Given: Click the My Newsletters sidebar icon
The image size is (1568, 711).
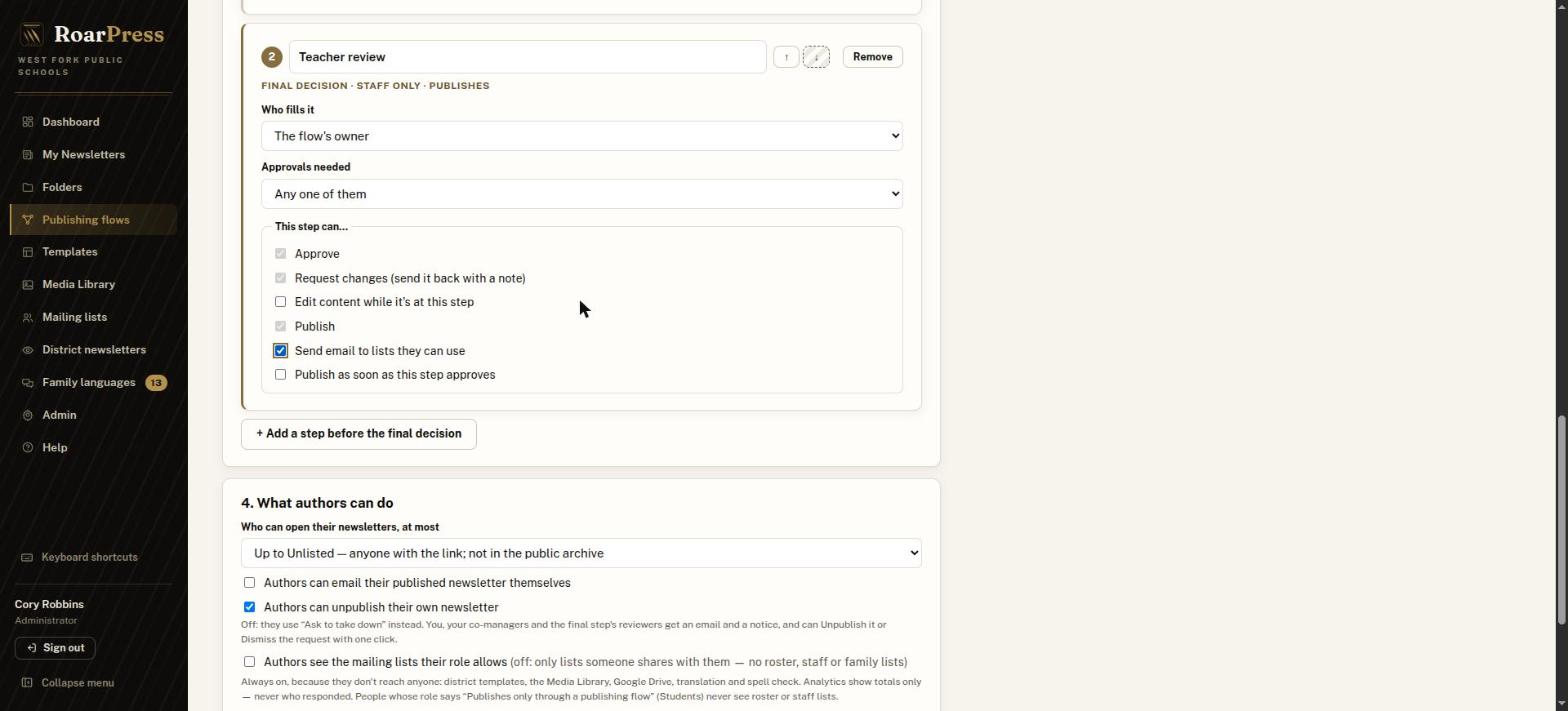Looking at the screenshot, I should click(x=28, y=155).
